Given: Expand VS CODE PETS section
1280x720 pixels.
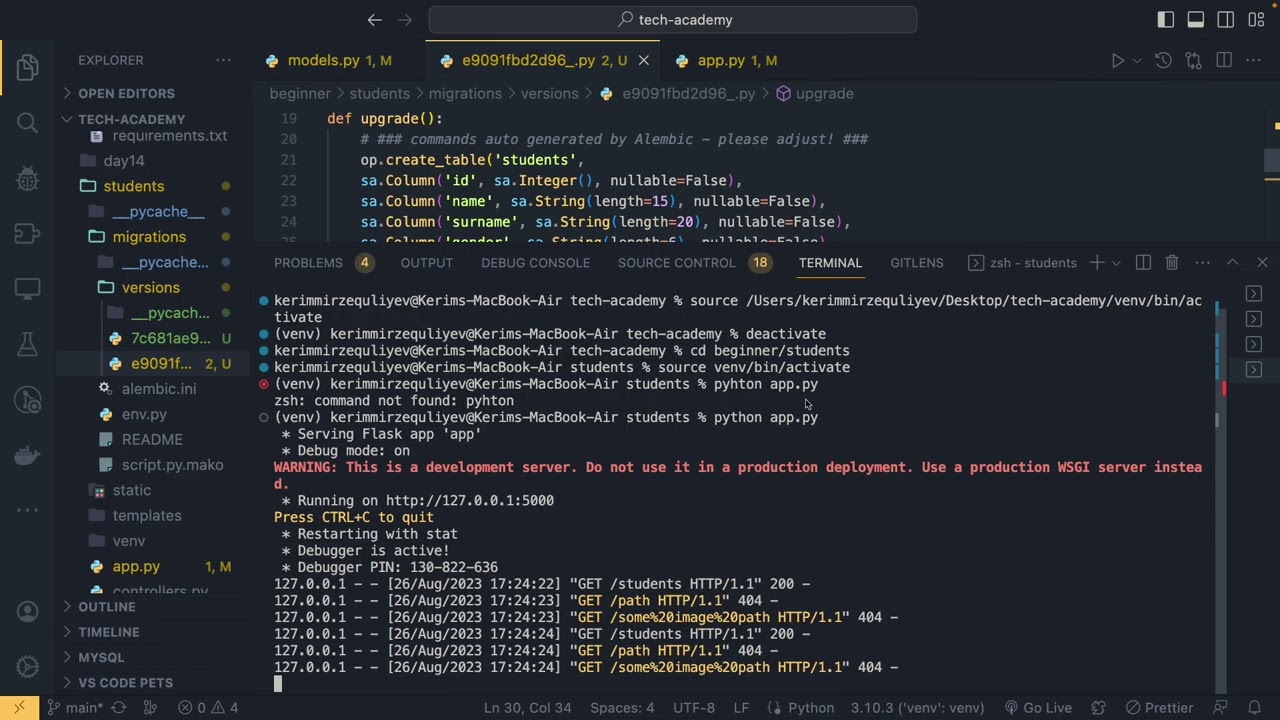Looking at the screenshot, I should click(x=125, y=682).
